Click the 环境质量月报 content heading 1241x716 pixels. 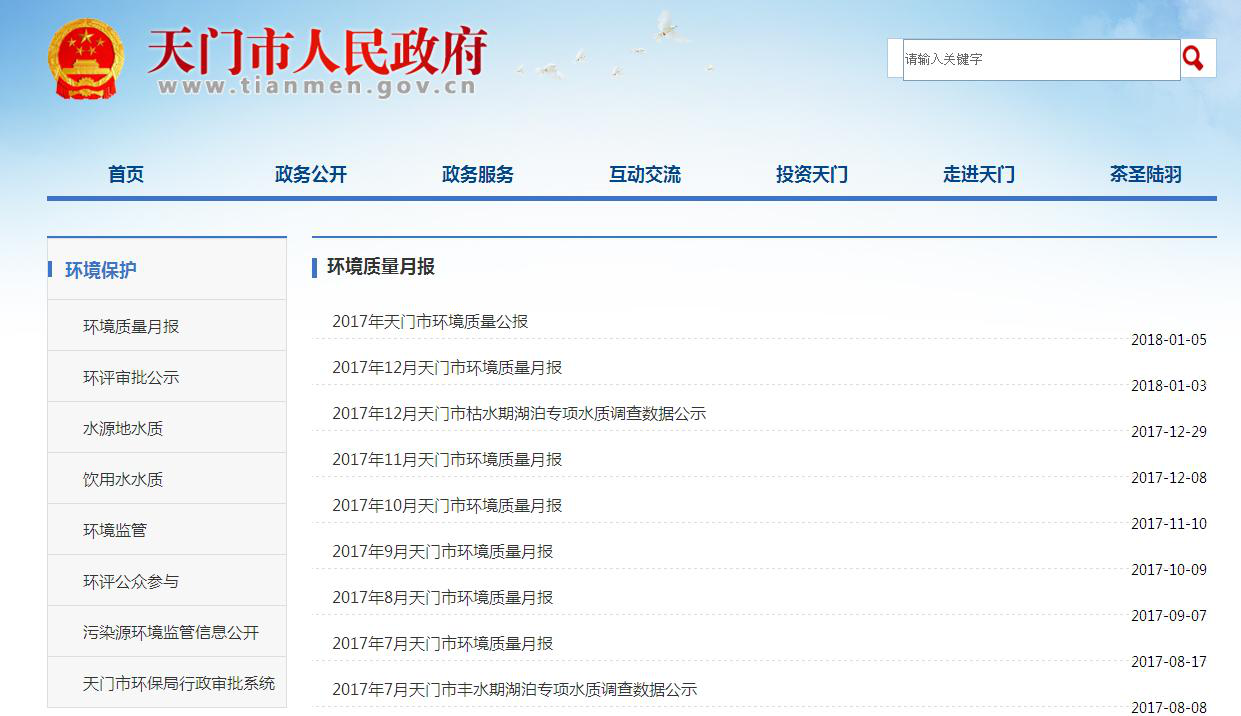[x=381, y=266]
